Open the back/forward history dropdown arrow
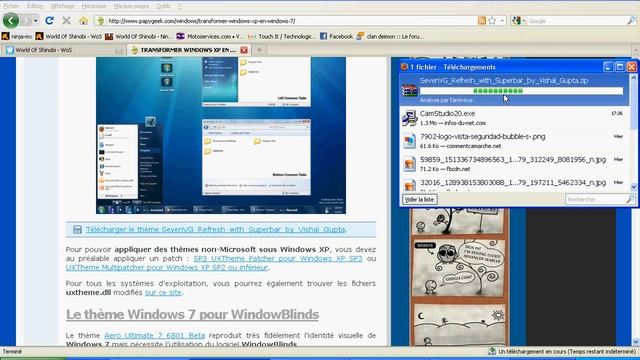640x360 pixels. [x=36, y=20]
